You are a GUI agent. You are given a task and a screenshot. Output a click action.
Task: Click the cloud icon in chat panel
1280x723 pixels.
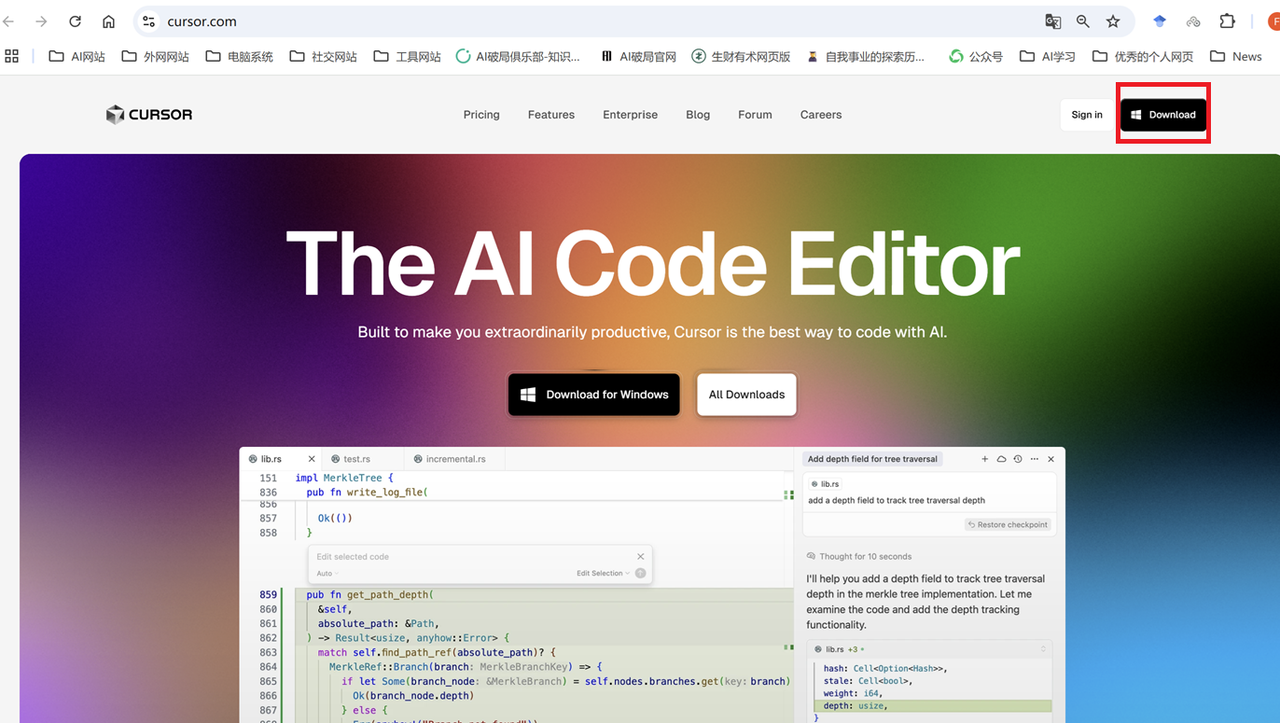click(1001, 459)
